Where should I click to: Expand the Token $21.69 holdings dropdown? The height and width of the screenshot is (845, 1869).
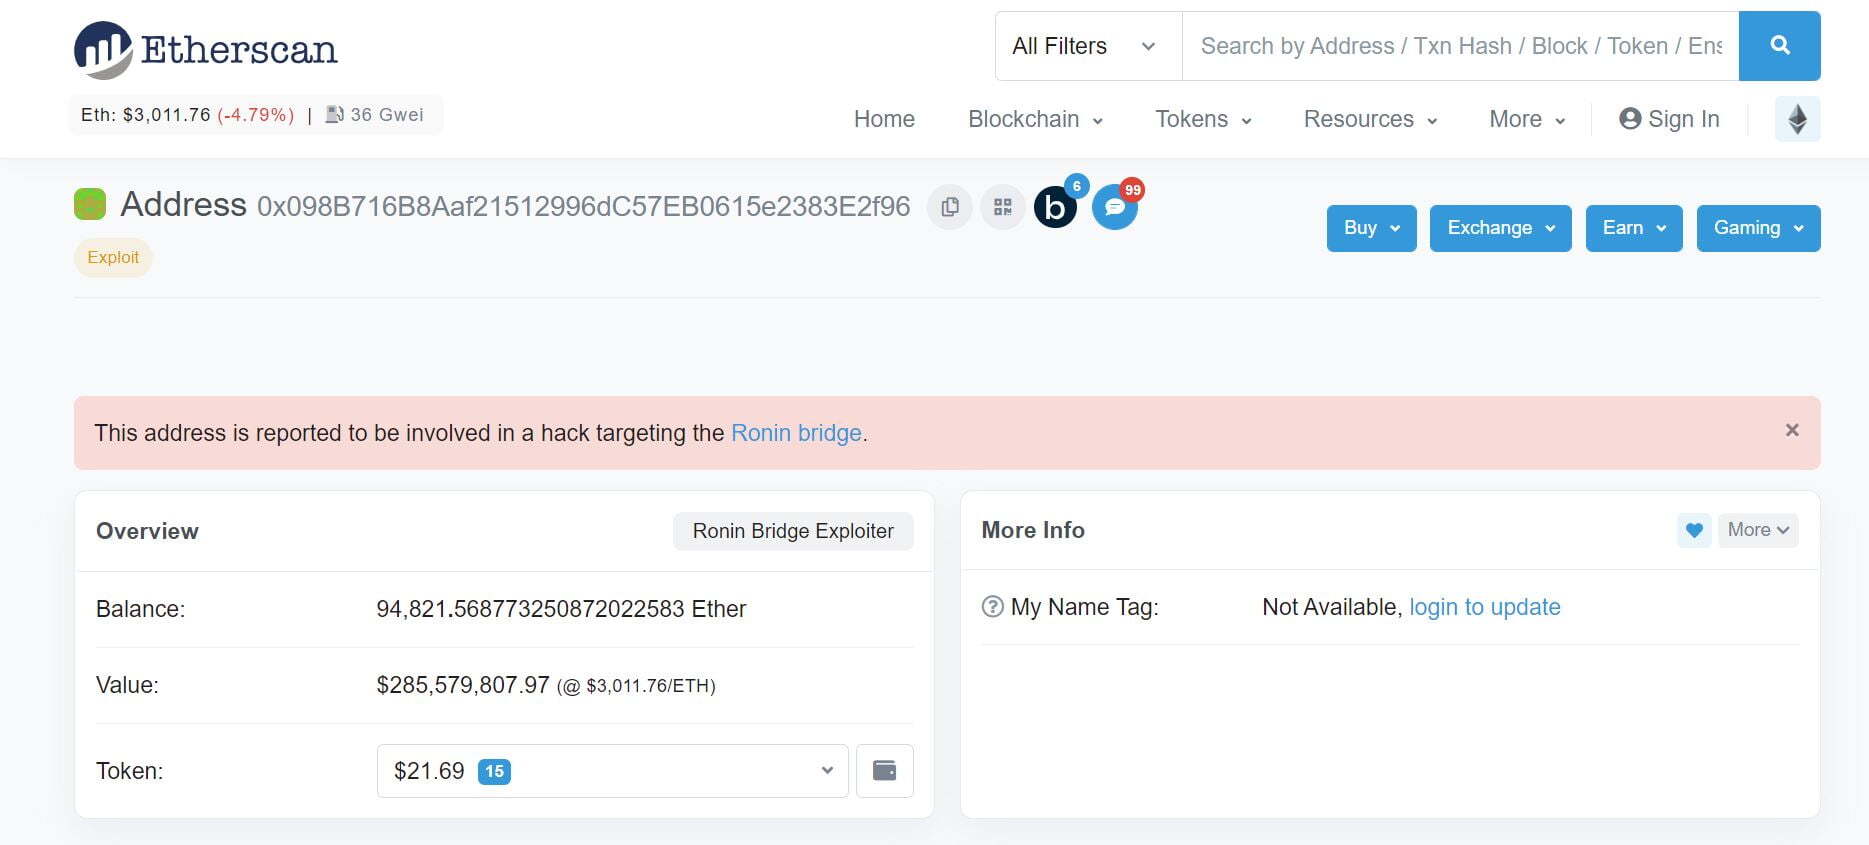click(612, 771)
